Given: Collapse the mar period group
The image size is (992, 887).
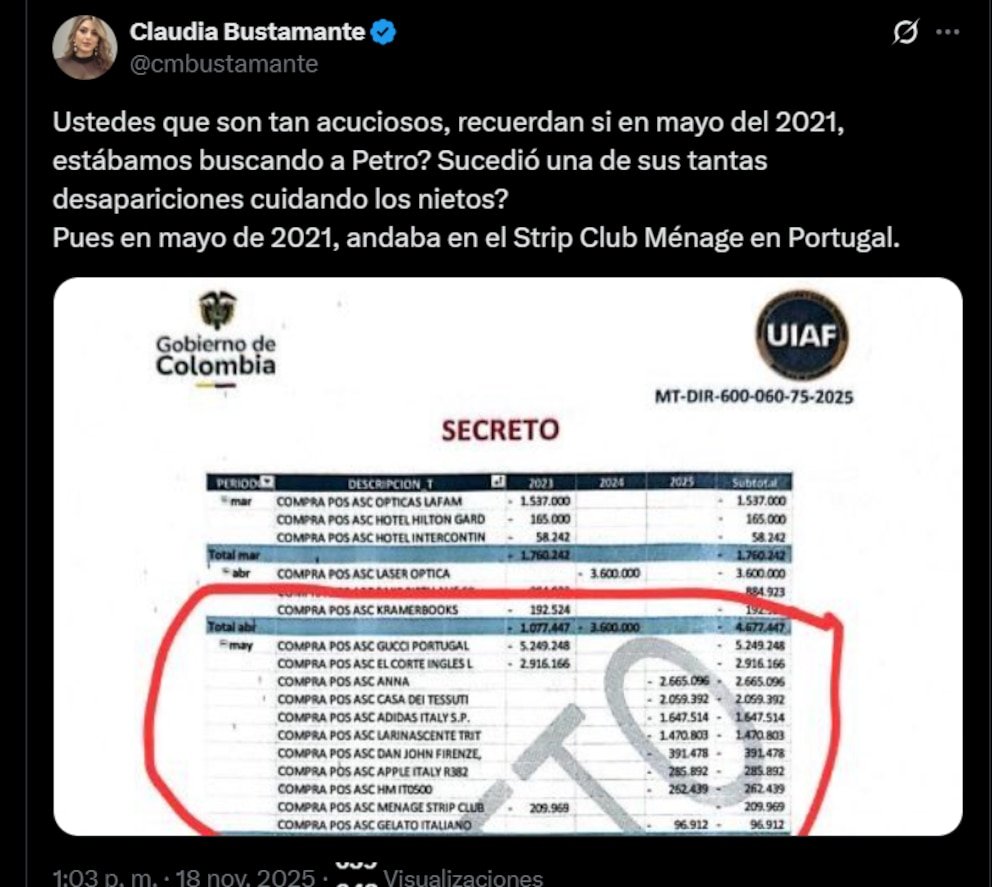Looking at the screenshot, I should pos(224,500).
